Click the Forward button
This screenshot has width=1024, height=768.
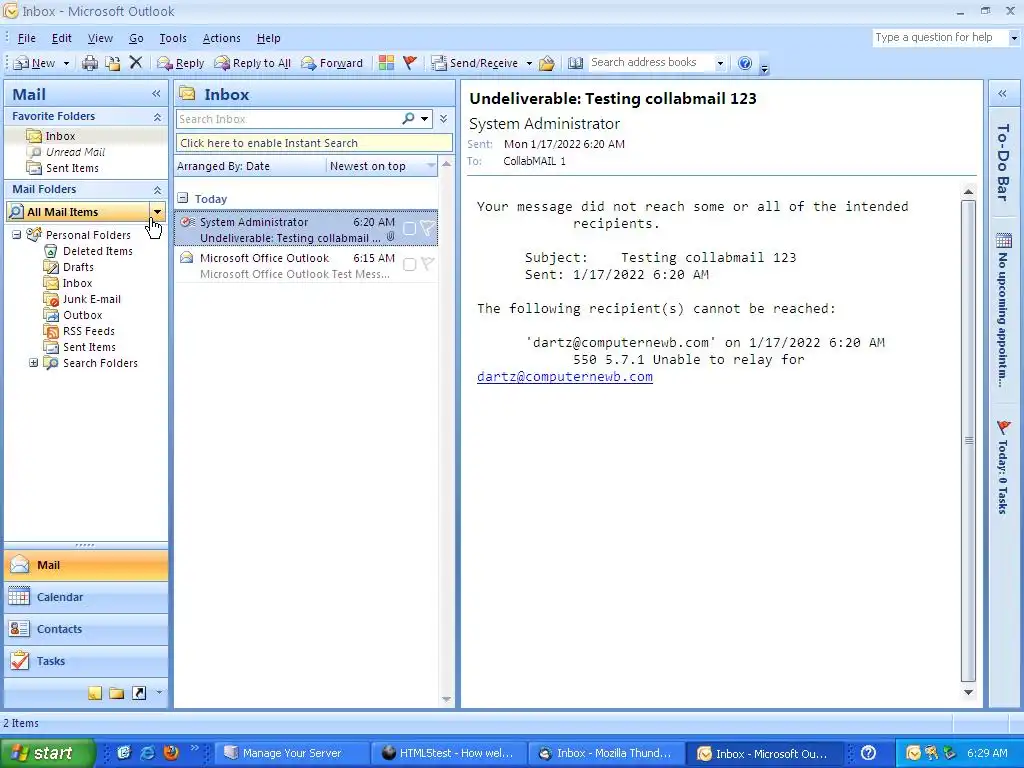coord(332,63)
